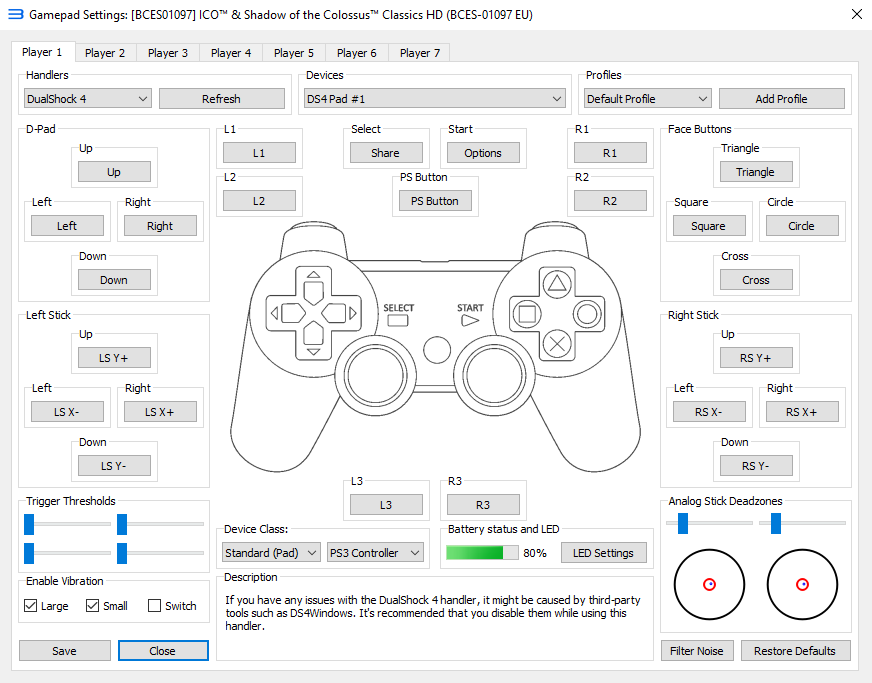Remap the D-Pad Up button

tap(114, 172)
